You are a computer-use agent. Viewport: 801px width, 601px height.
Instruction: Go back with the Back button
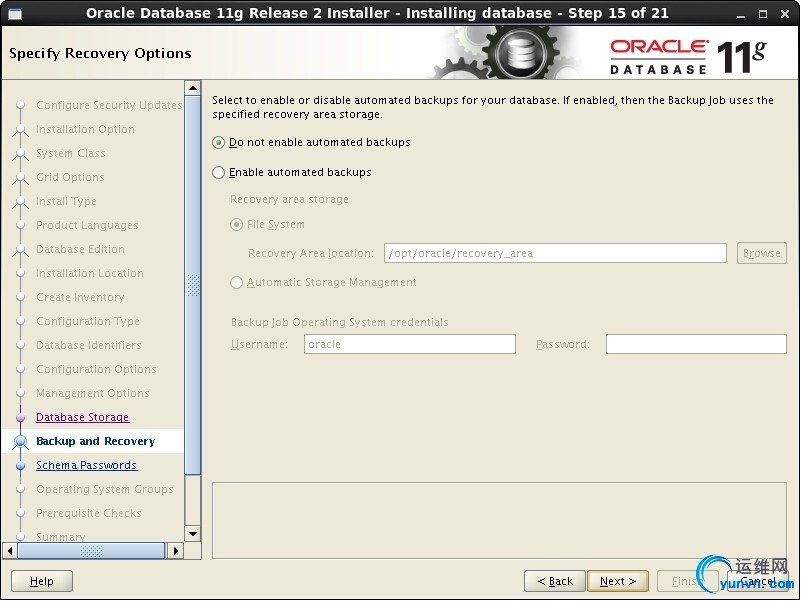coord(555,582)
